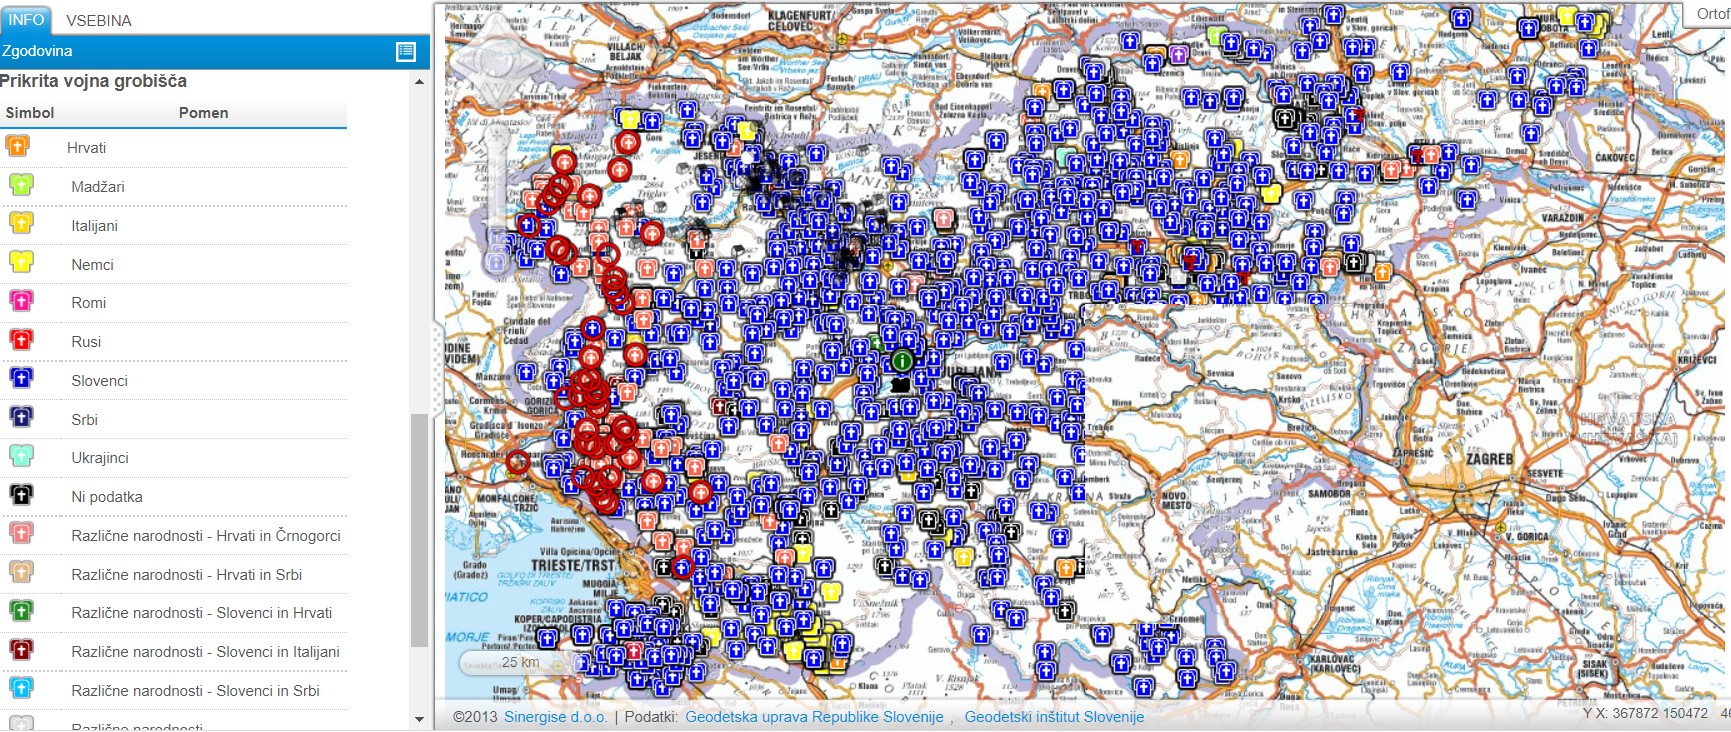Screen dimensions: 1731x732
Task: Select the dark blue Srbi legend symbol
Action: coord(21,418)
